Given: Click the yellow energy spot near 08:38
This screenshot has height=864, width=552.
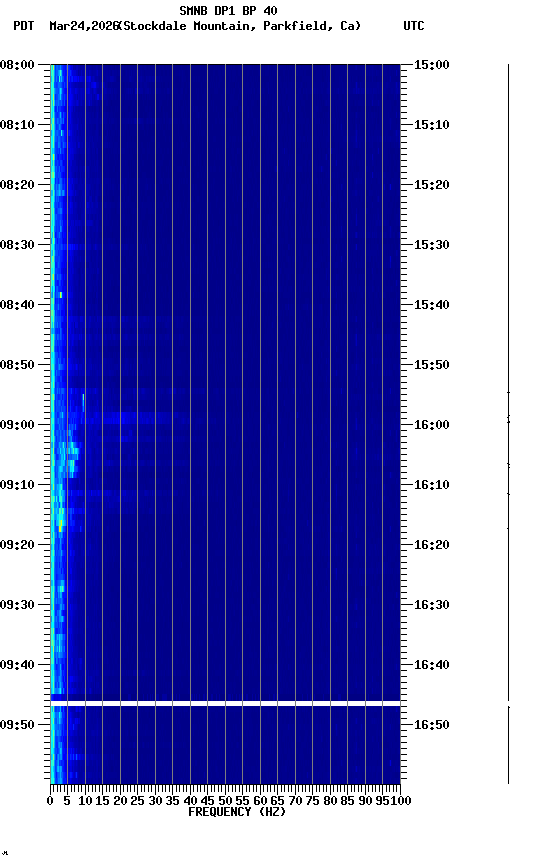Looking at the screenshot, I should 61,295.
